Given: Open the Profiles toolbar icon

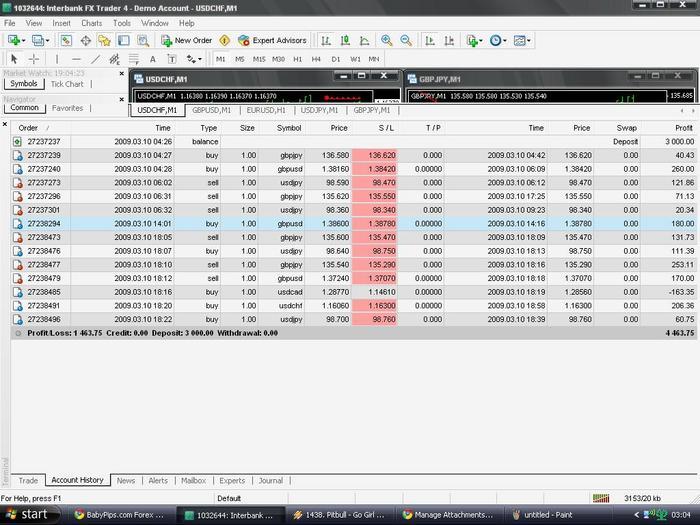Looking at the screenshot, I should pyautogui.click(x=38, y=41).
